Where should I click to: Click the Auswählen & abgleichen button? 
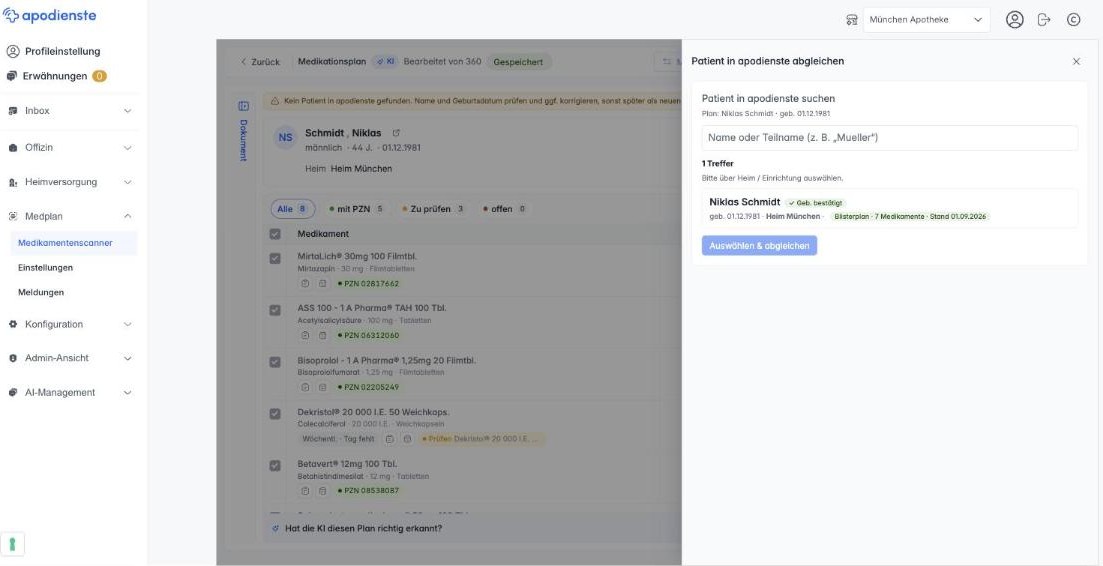(759, 246)
